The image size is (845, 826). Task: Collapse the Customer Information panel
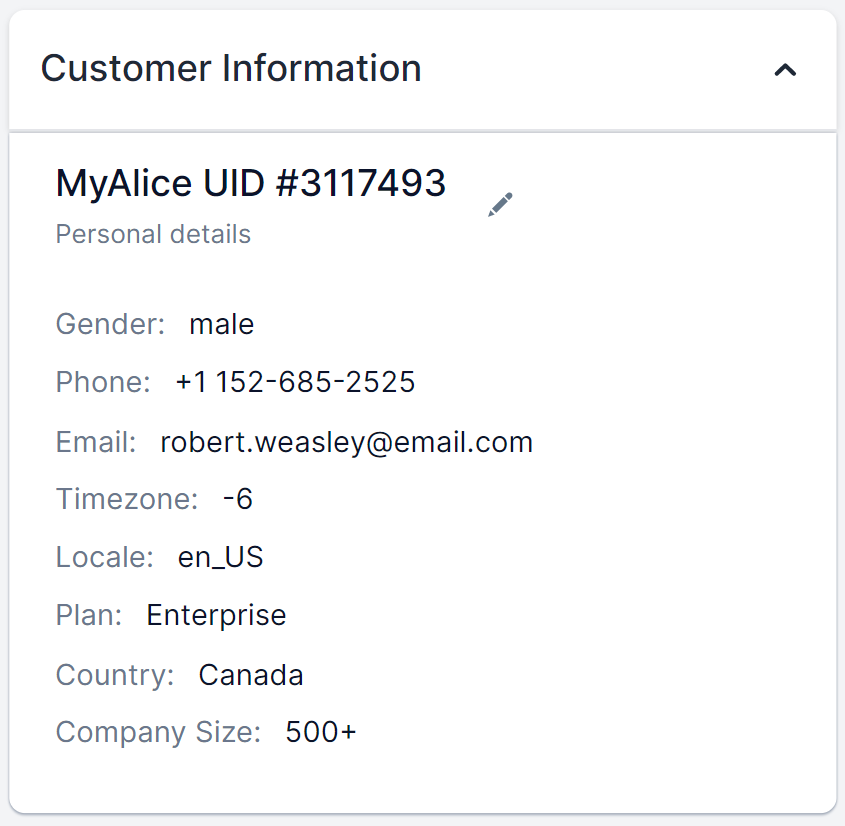pyautogui.click(x=786, y=70)
